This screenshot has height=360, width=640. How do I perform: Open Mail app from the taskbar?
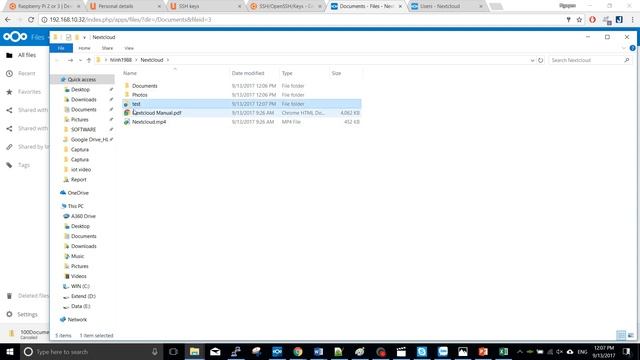click(x=215, y=351)
